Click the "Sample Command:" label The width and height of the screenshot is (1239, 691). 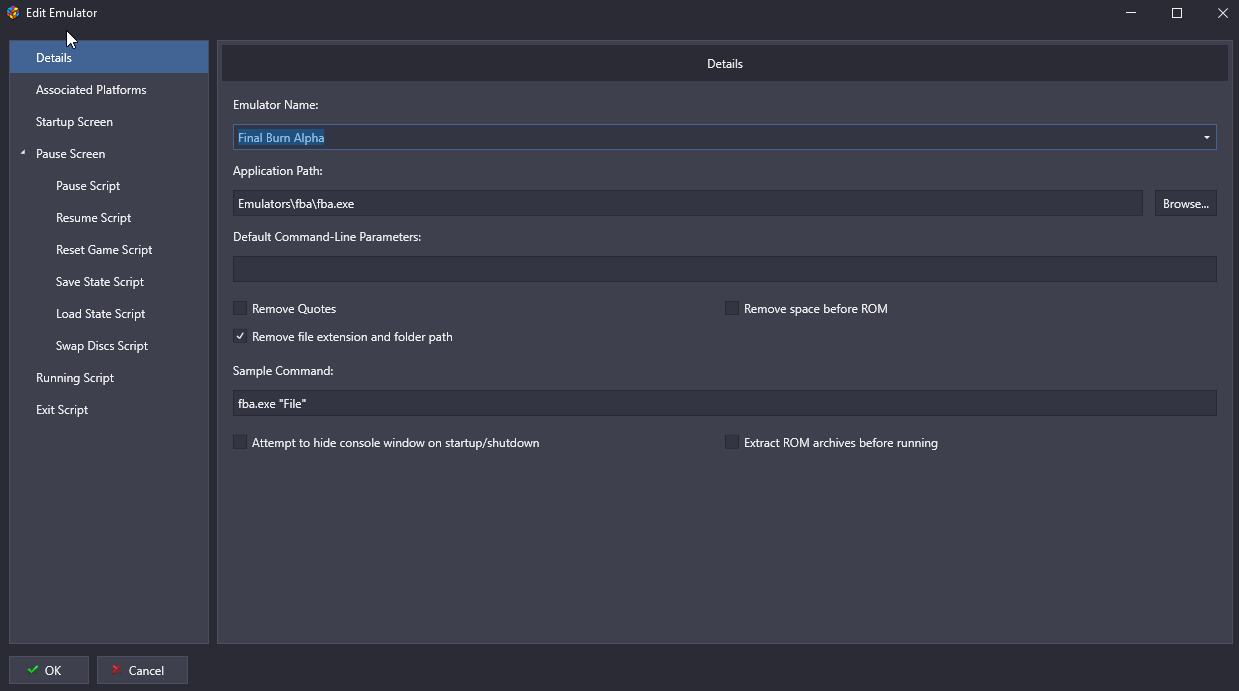point(283,371)
